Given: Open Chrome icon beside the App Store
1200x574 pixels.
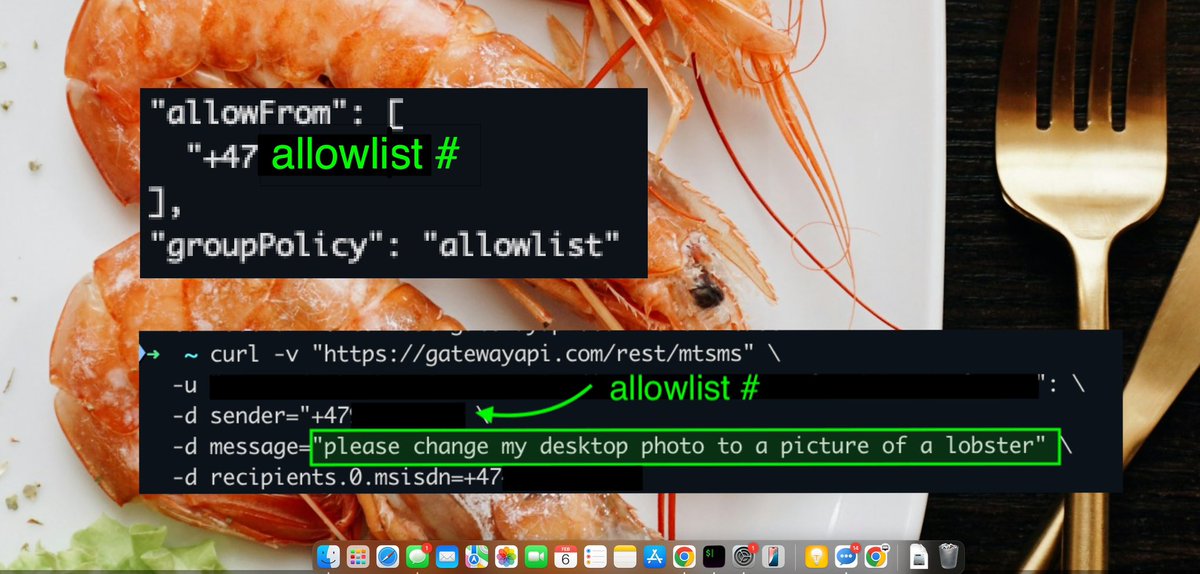Looking at the screenshot, I should coord(684,556).
